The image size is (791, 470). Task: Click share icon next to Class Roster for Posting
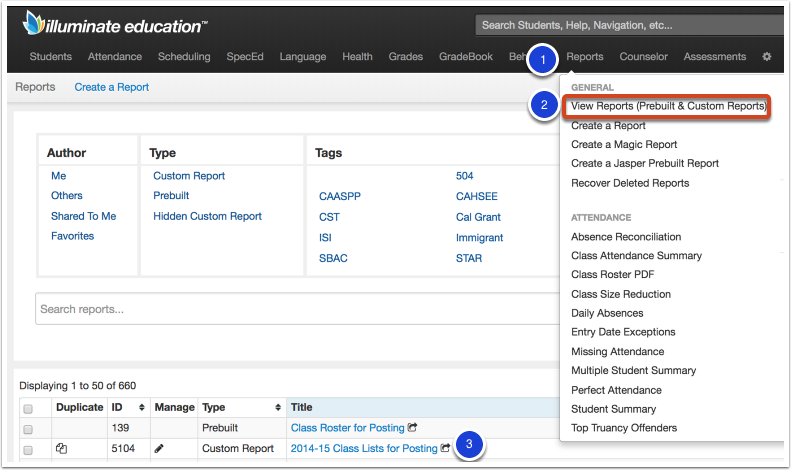point(412,427)
